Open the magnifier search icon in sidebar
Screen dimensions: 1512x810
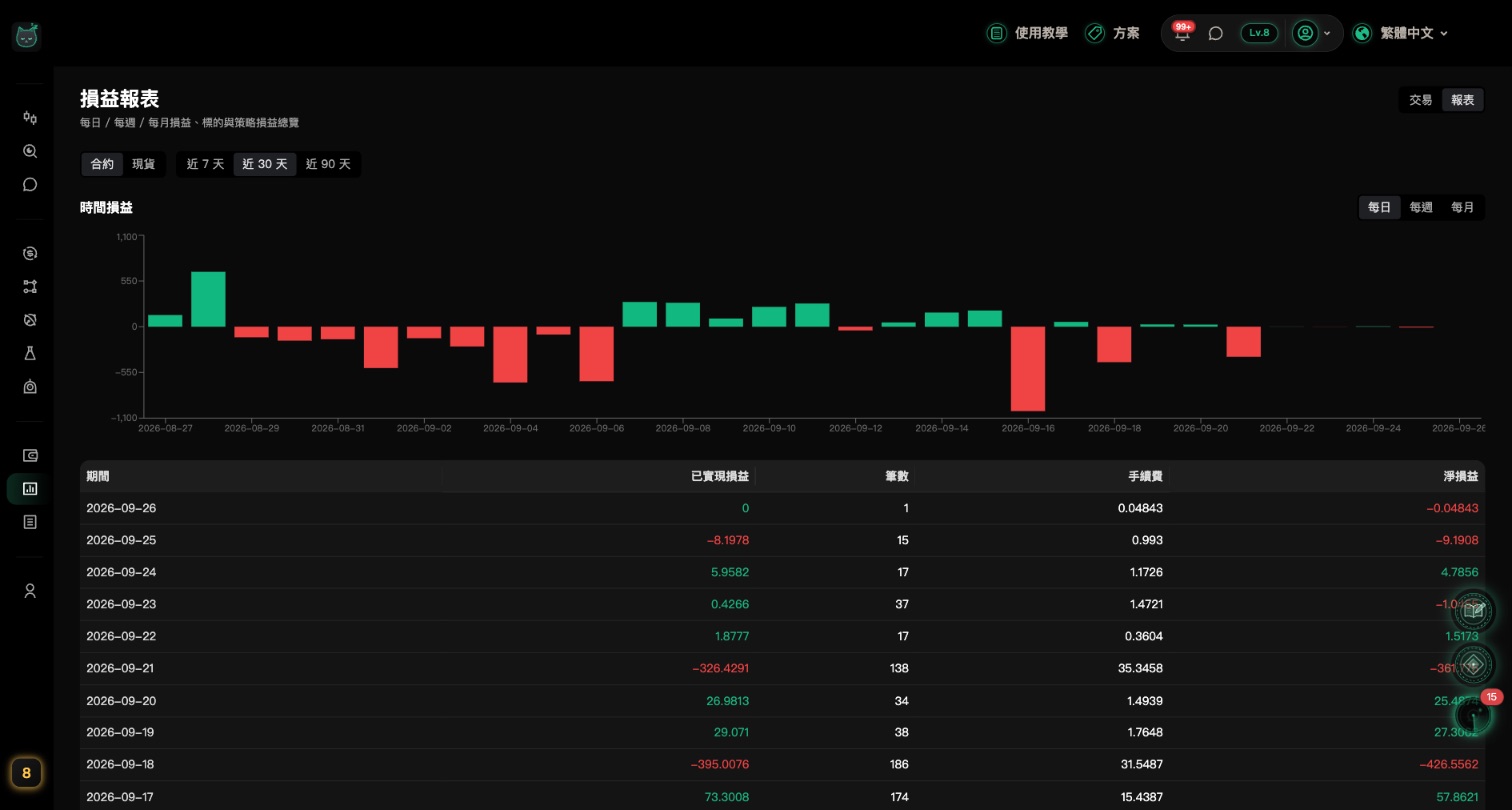tap(30, 151)
